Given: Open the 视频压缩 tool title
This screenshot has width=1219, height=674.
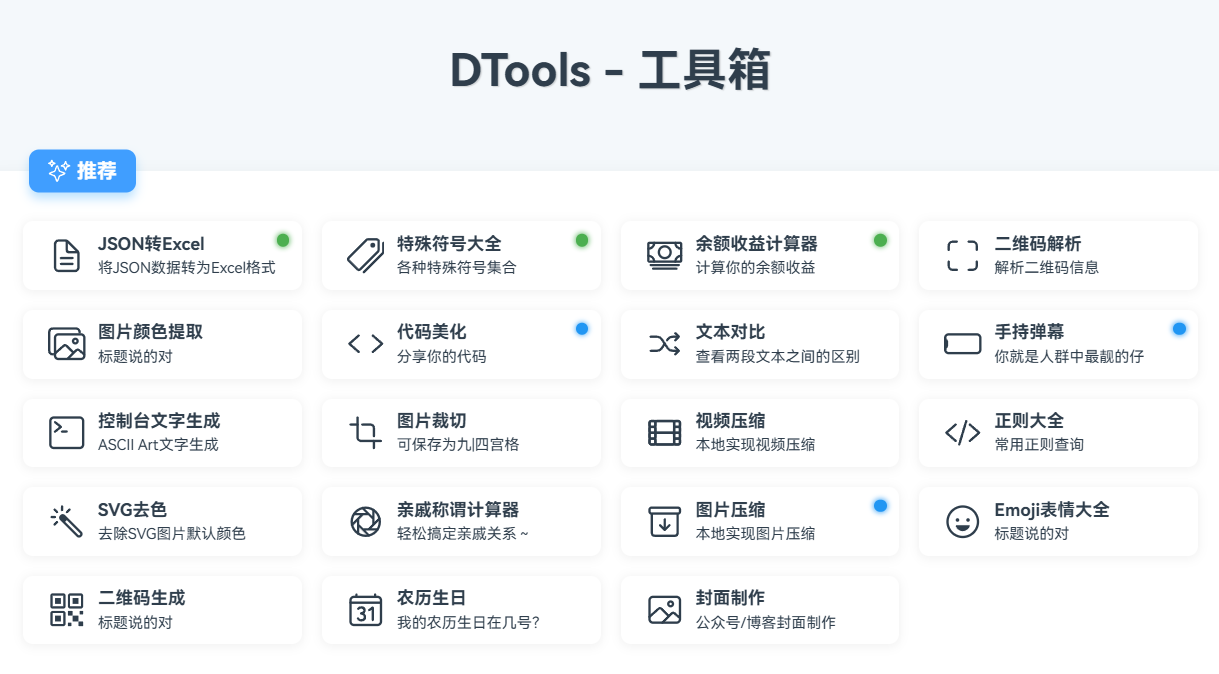Looking at the screenshot, I should [x=731, y=421].
